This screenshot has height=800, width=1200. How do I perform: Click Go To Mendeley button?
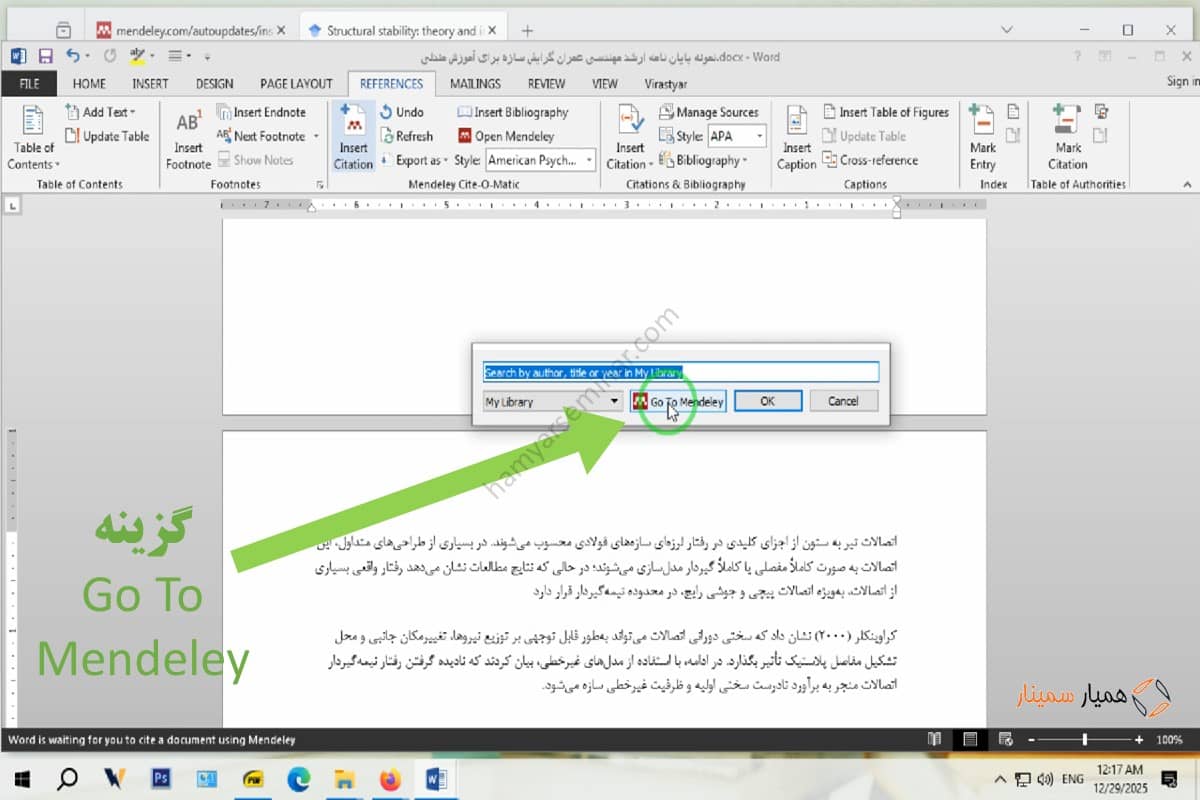pyautogui.click(x=678, y=401)
